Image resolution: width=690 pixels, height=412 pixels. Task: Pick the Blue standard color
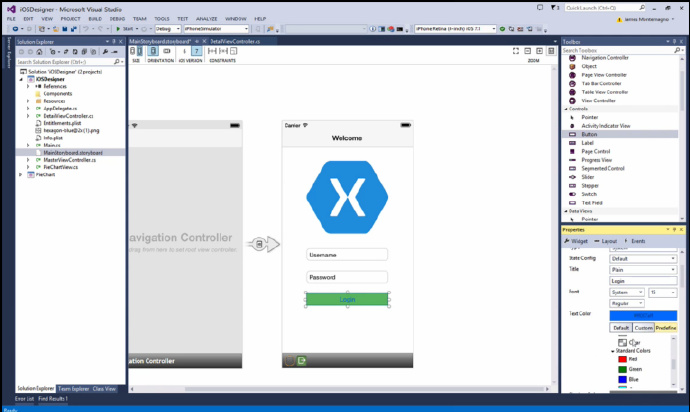pos(628,379)
